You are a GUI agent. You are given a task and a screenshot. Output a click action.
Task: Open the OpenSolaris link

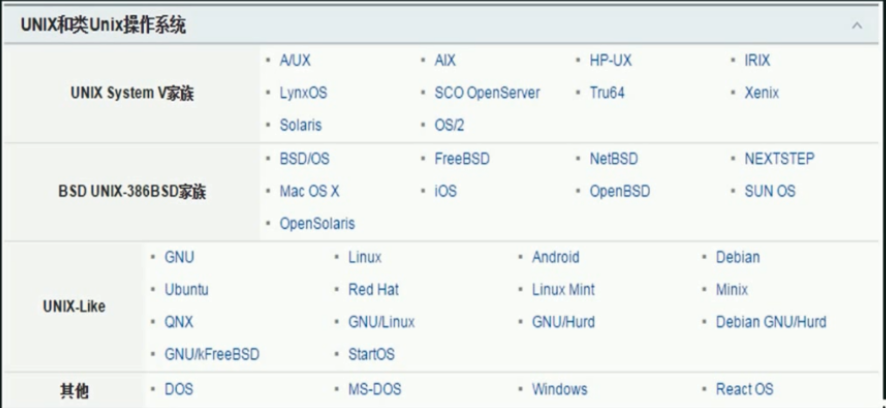317,224
